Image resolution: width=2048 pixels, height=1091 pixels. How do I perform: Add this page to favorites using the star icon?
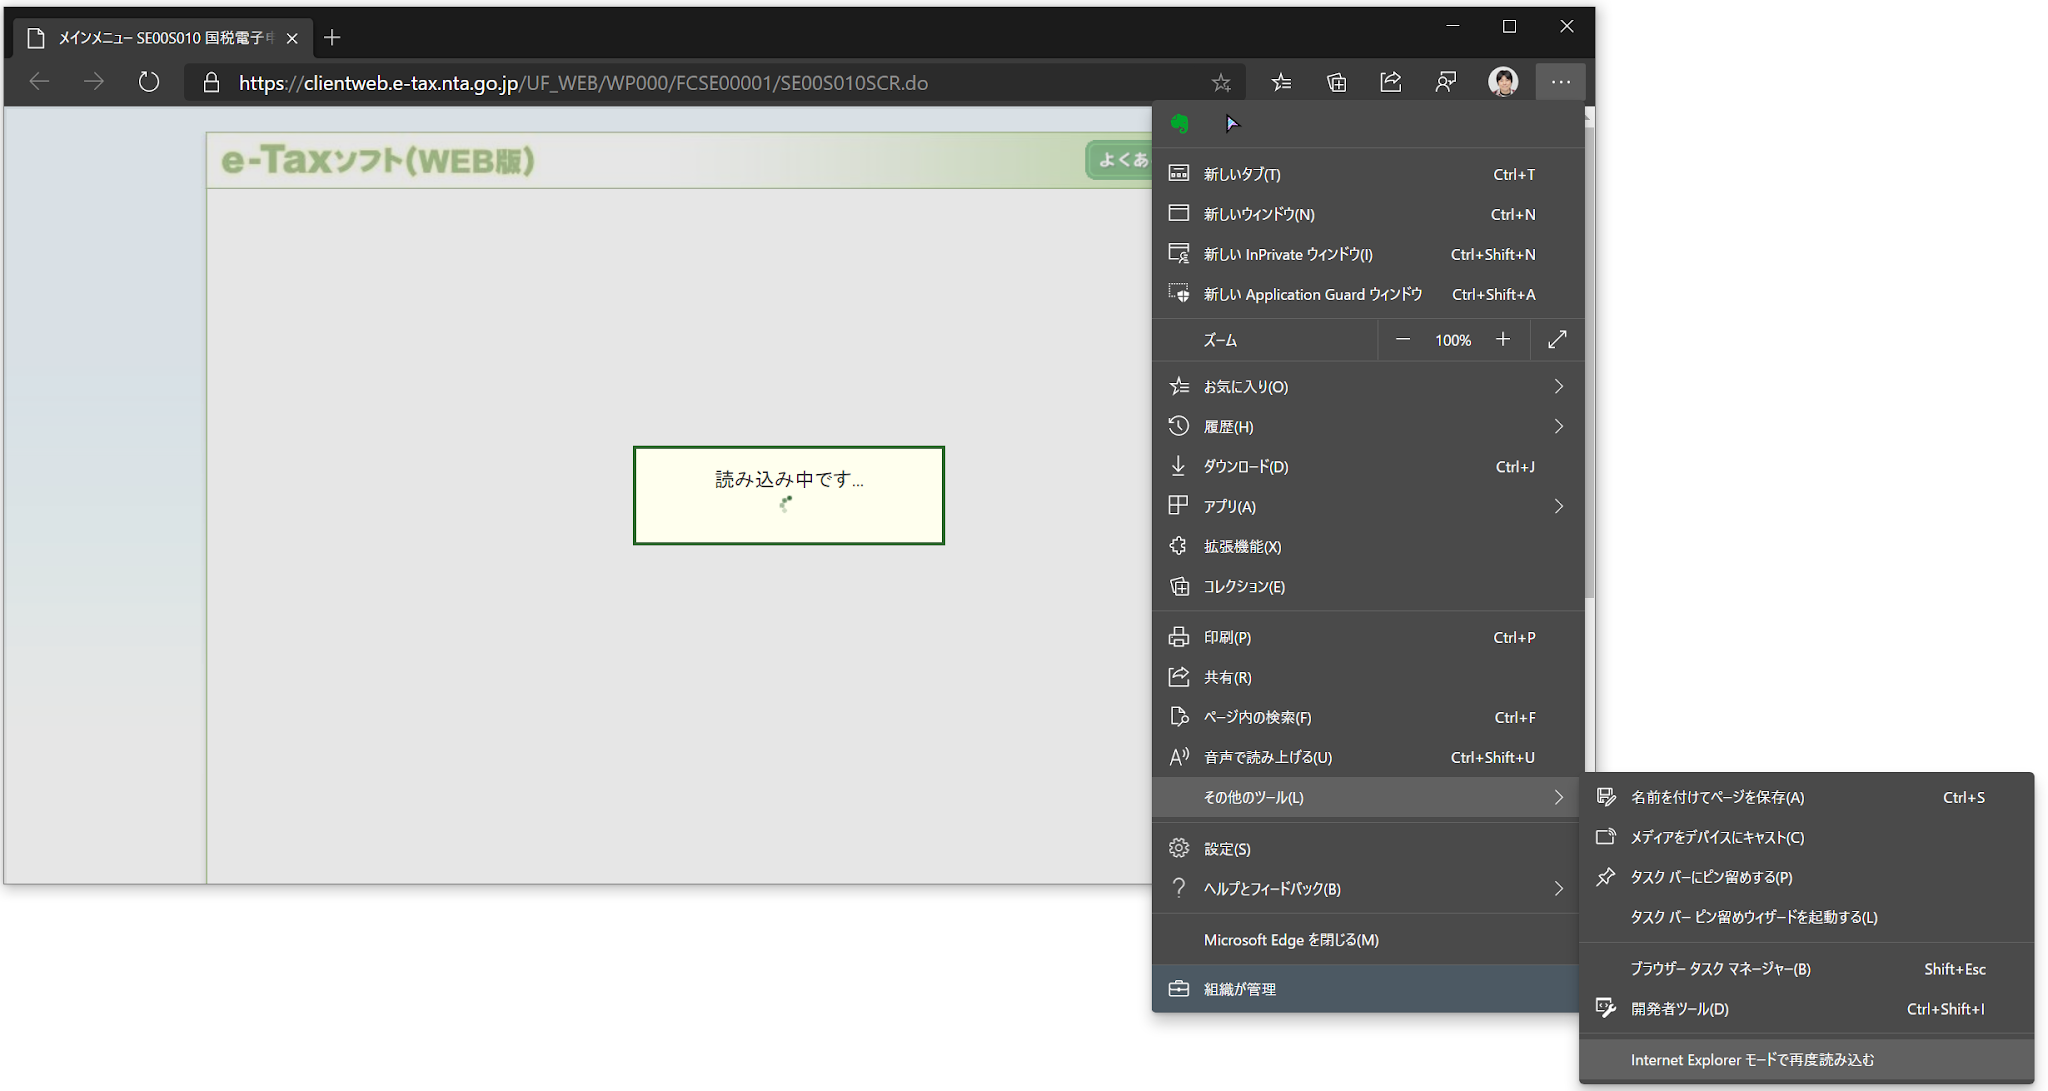click(1221, 83)
